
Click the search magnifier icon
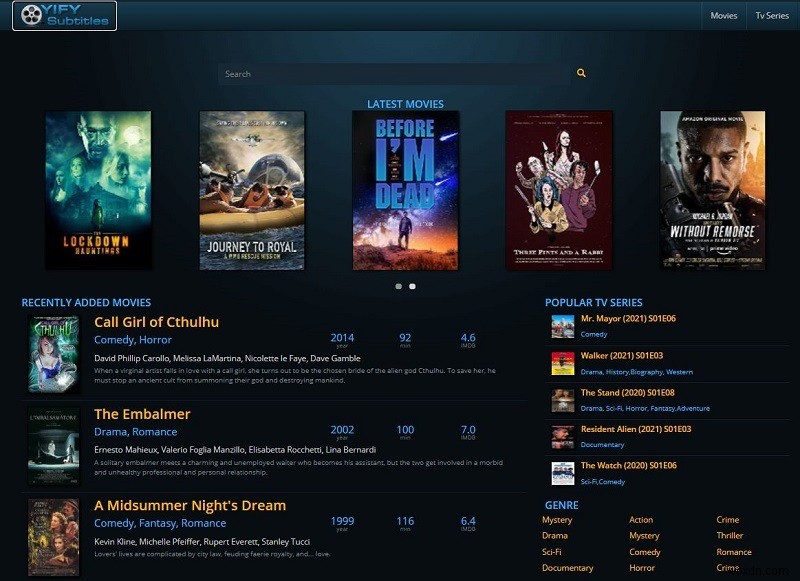coord(582,73)
